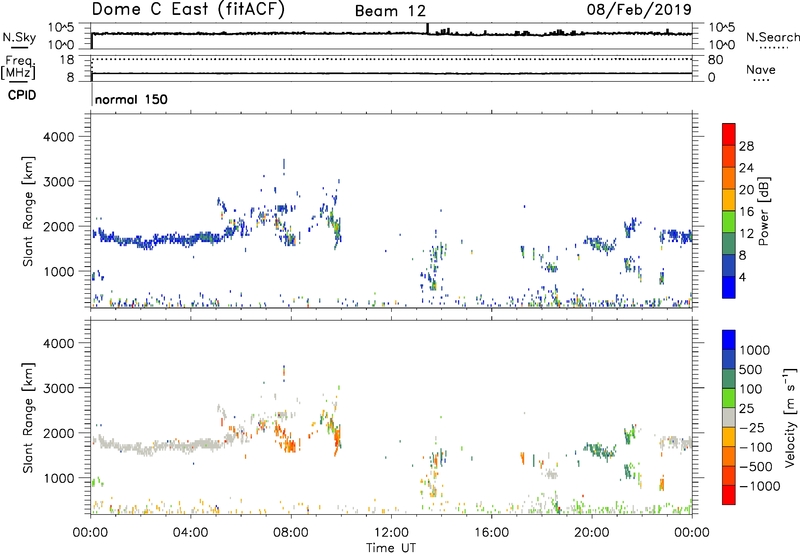
Task: Click the "4000" tick of the velocity panel
Action: 58,343
